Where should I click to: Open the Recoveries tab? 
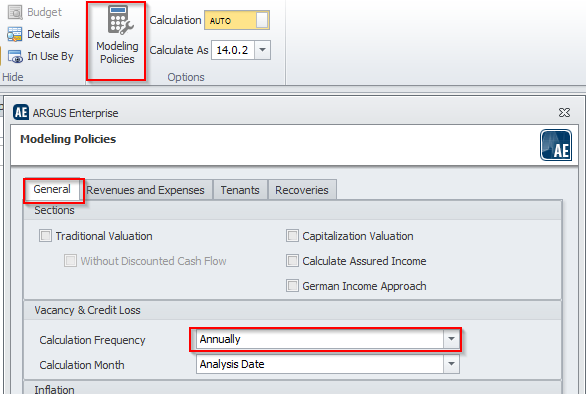point(302,190)
